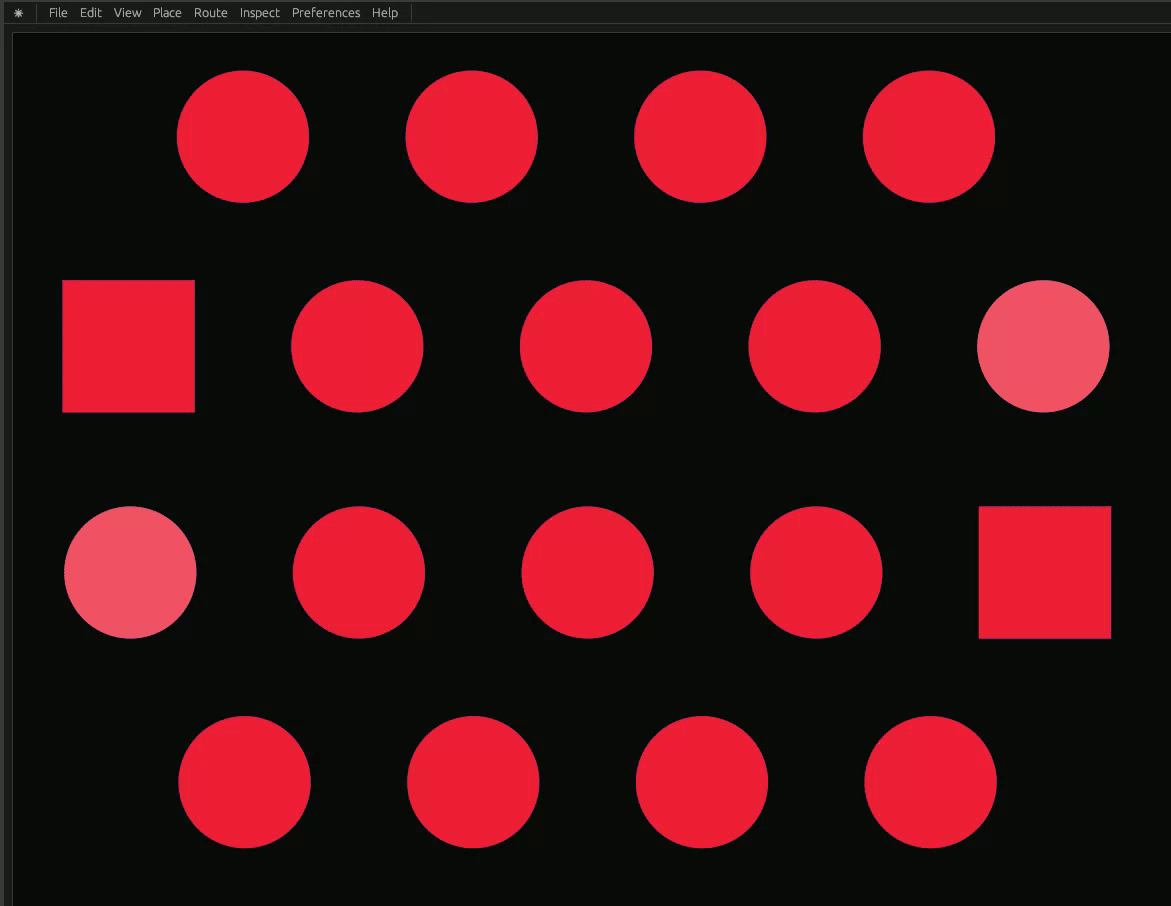
Task: Select the circle right of the second-row square
Action: (x=357, y=346)
